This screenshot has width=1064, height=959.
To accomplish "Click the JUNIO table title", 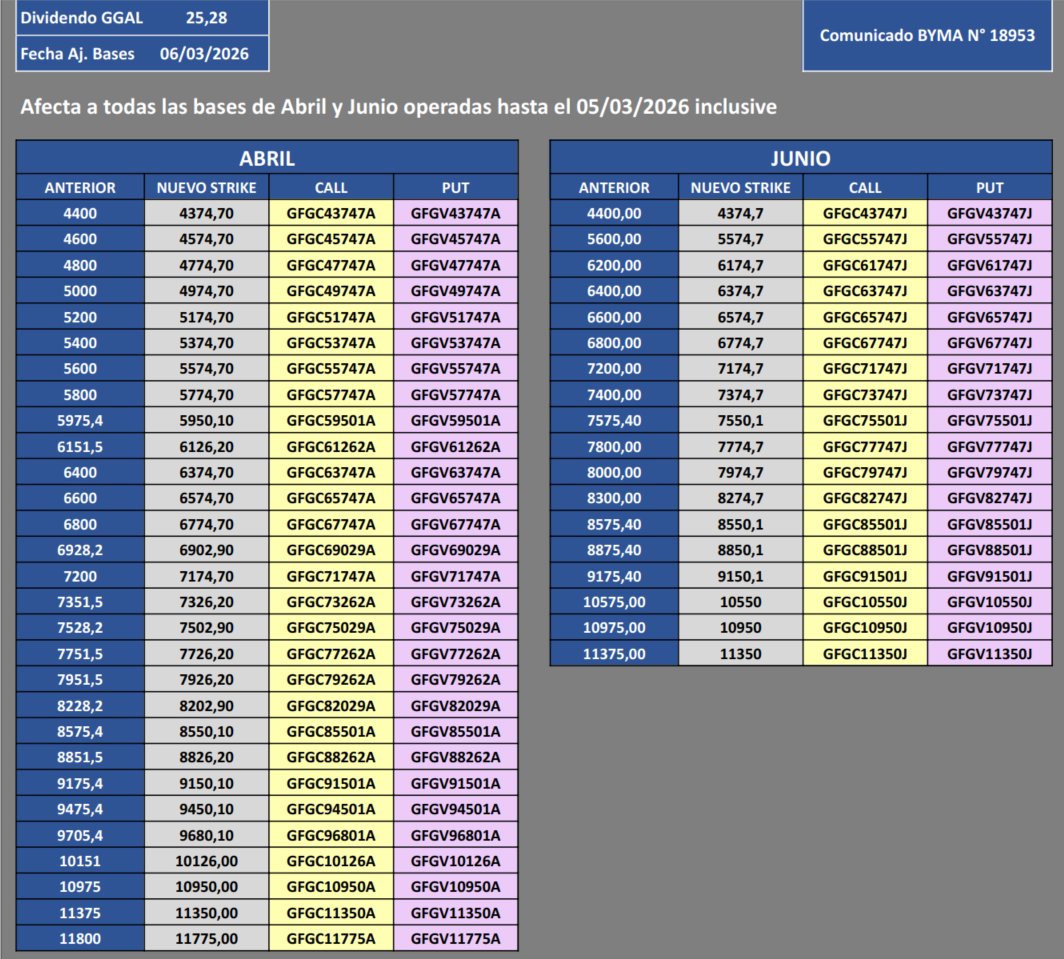I will click(800, 158).
